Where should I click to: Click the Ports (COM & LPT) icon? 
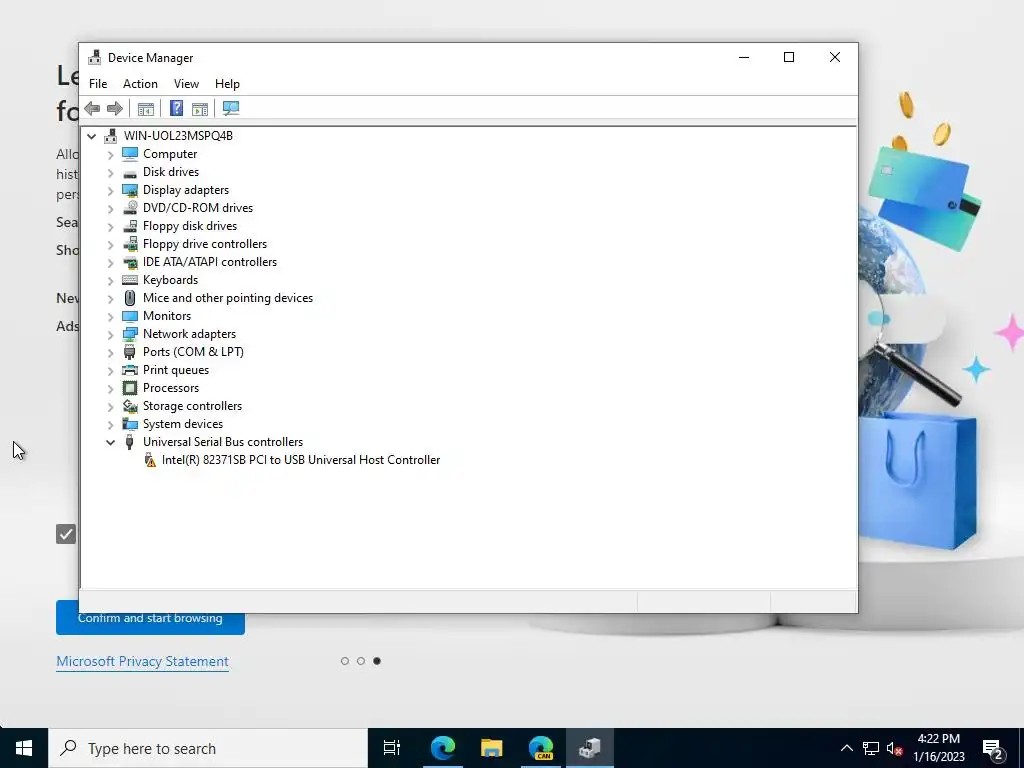[130, 352]
